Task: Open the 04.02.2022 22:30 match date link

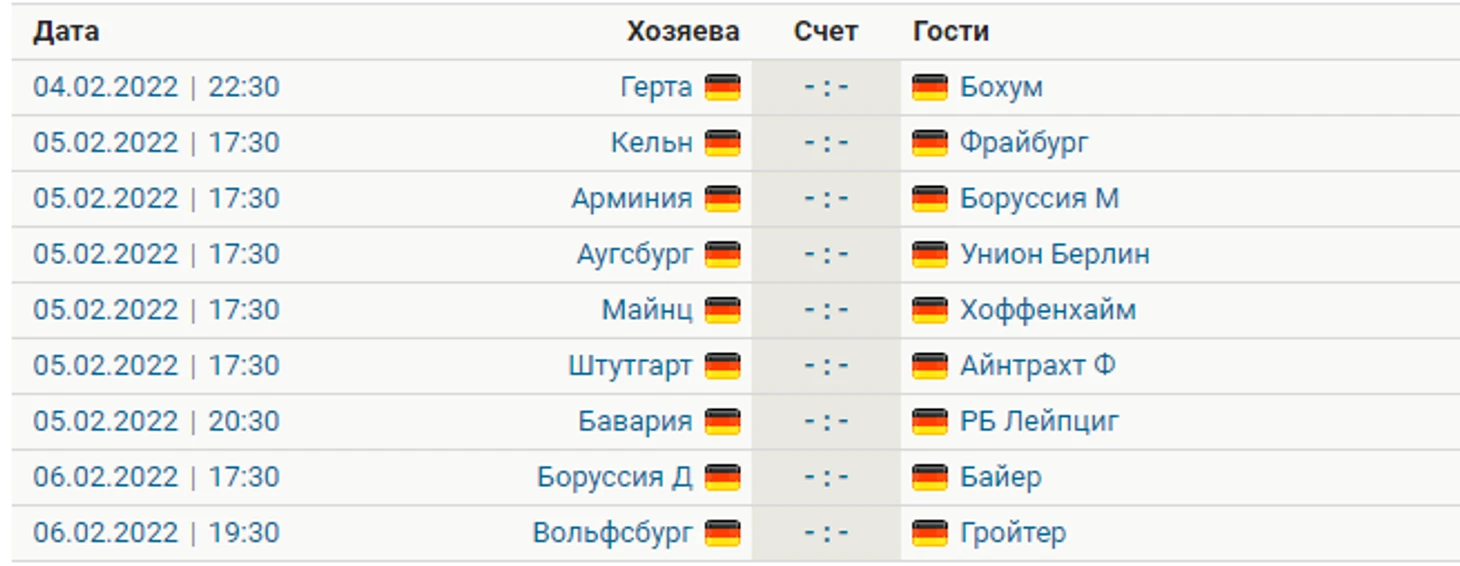Action: coord(156,87)
